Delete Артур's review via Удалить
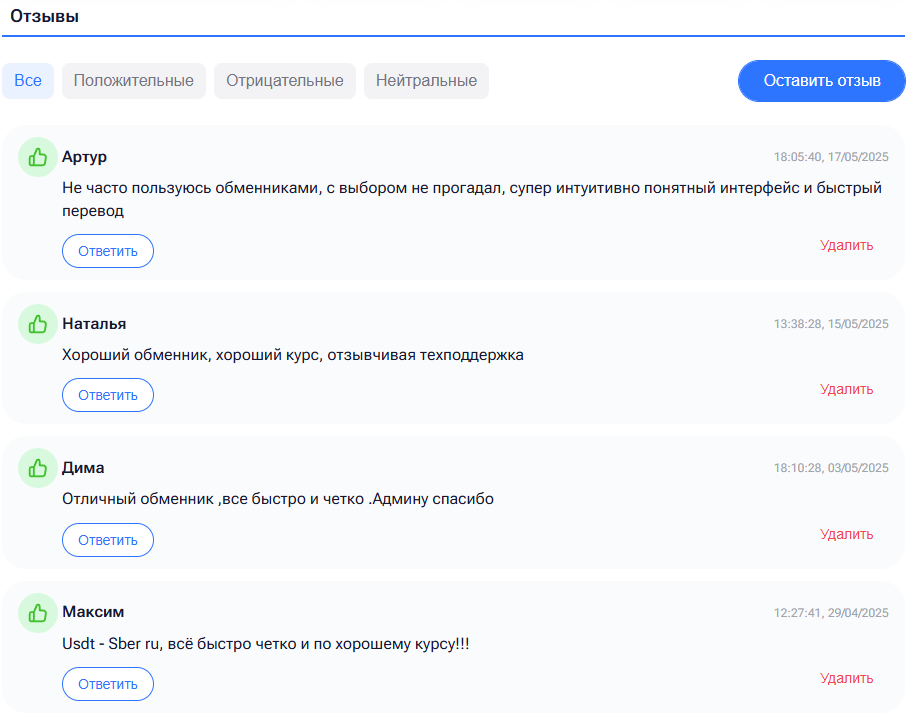This screenshot has height=724, width=912. coord(846,245)
